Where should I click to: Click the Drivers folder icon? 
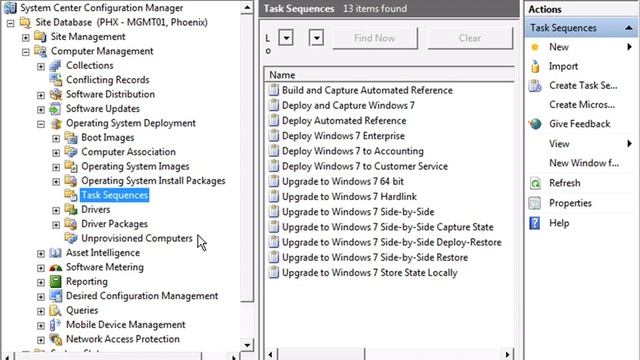[71, 209]
